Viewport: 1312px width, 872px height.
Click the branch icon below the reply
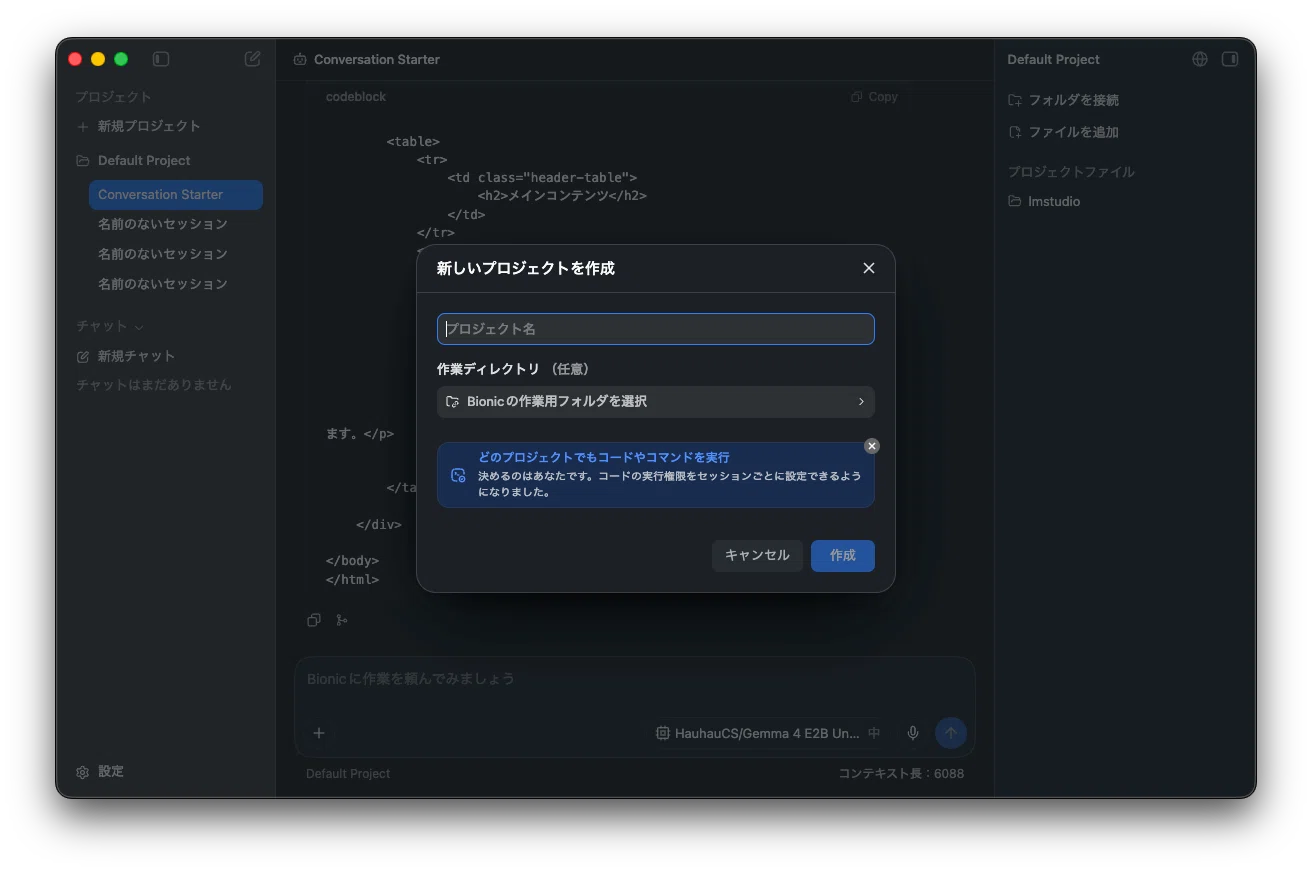point(342,620)
